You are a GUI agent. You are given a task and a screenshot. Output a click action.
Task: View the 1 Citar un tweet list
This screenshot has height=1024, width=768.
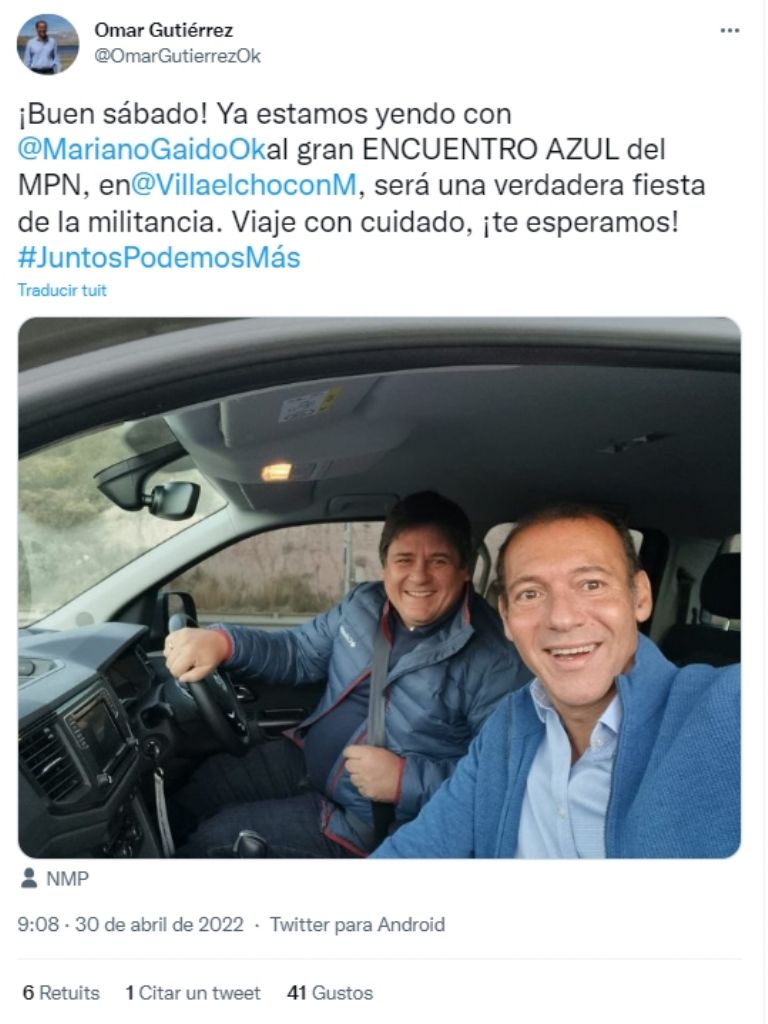[193, 993]
